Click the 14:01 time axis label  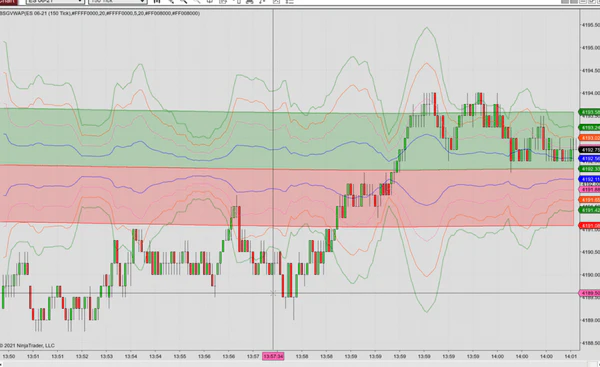point(571,356)
